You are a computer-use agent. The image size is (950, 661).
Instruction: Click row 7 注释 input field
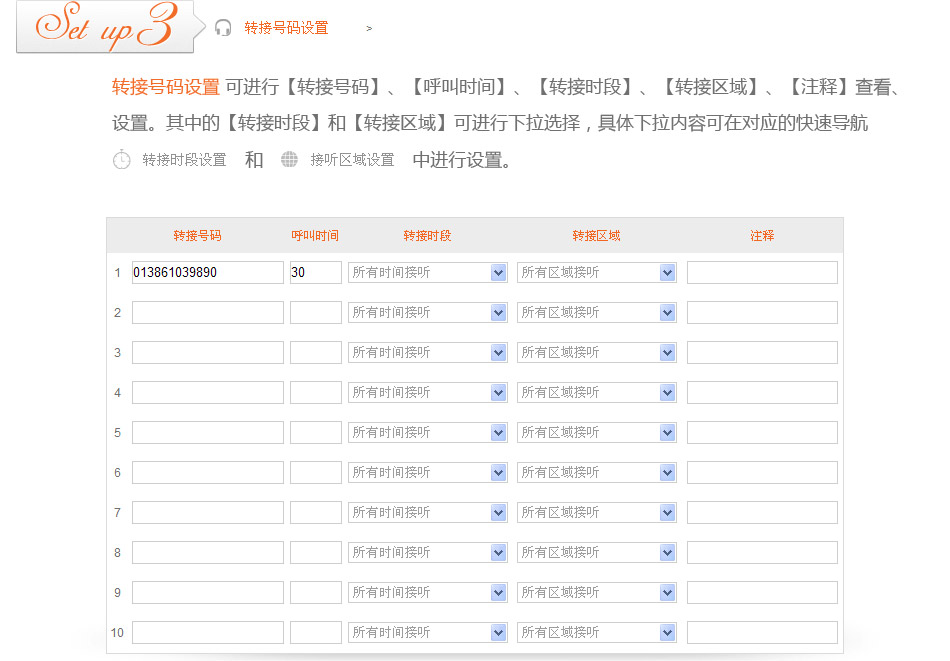pyautogui.click(x=762, y=512)
